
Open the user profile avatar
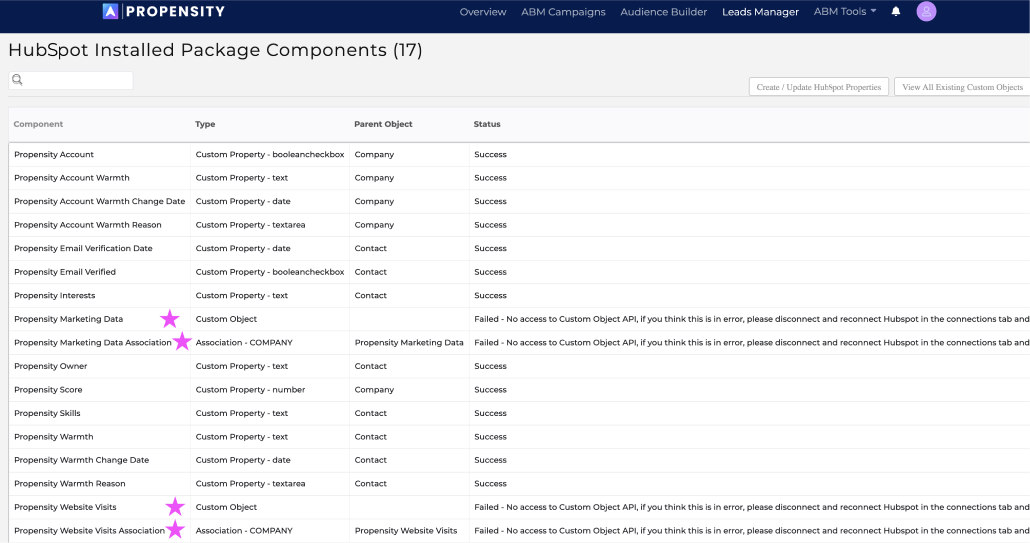(x=926, y=11)
